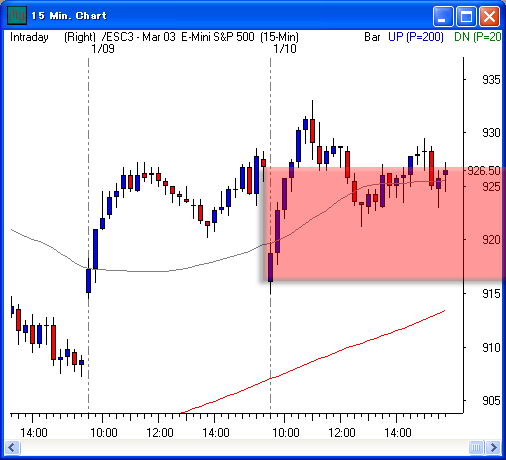Click the 14:00 time label for 1/09 session
The height and width of the screenshot is (460, 506).
pos(216,433)
